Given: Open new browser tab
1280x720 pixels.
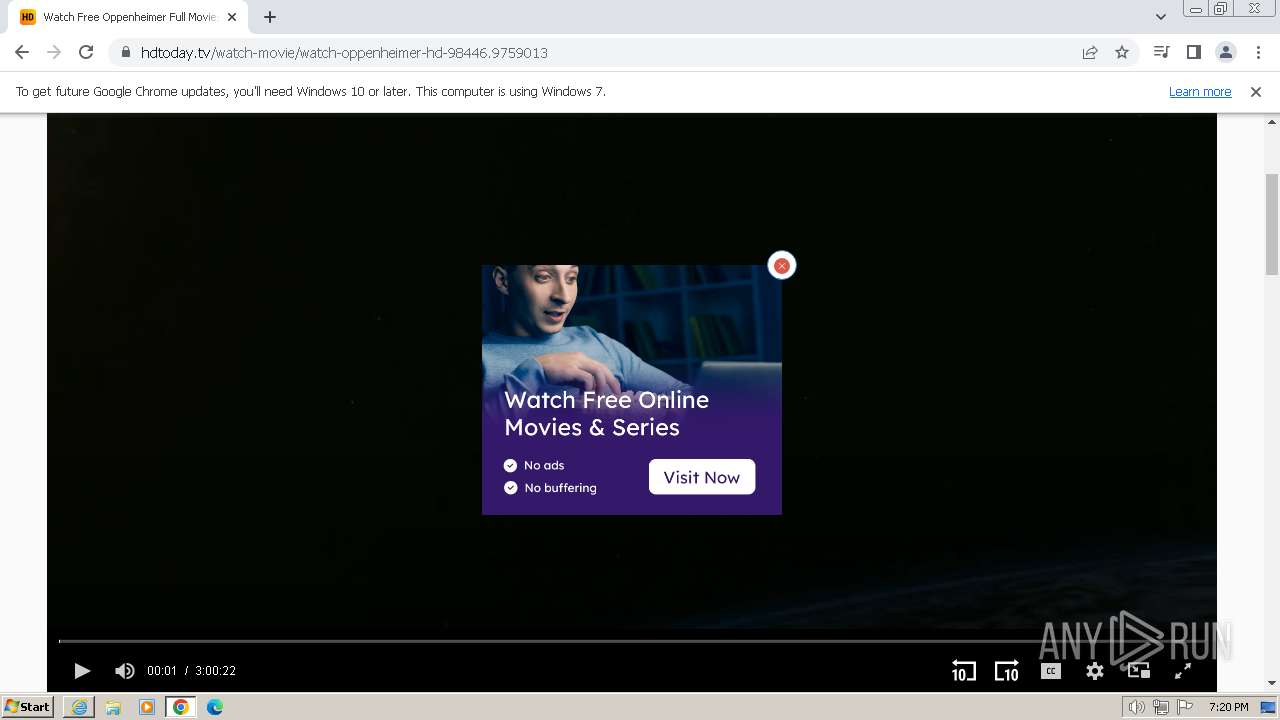Looking at the screenshot, I should (270, 17).
